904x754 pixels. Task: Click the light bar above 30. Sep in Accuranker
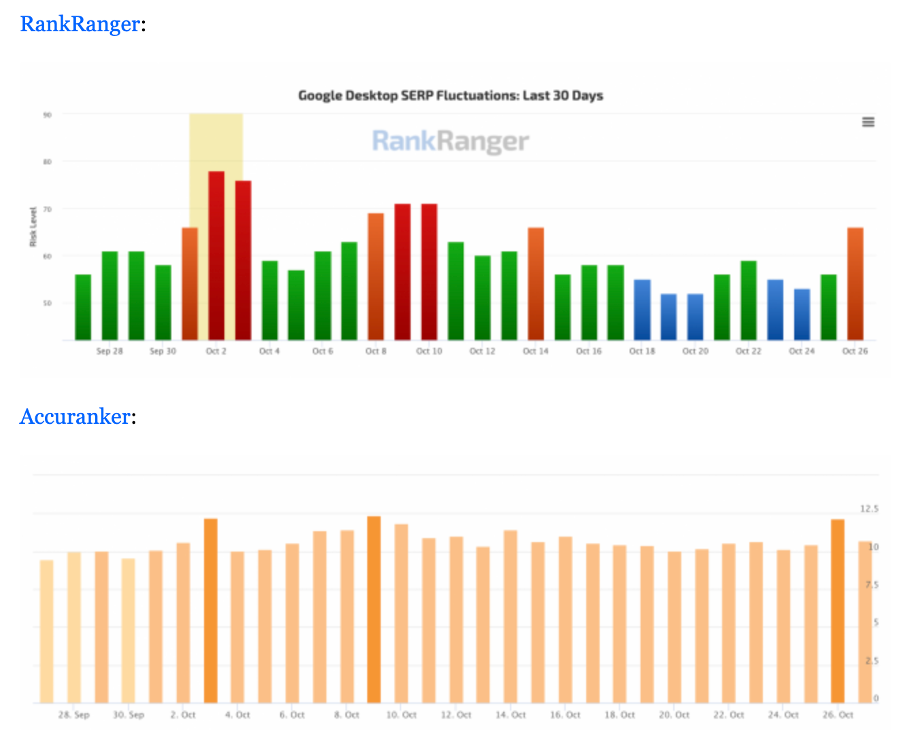point(129,631)
